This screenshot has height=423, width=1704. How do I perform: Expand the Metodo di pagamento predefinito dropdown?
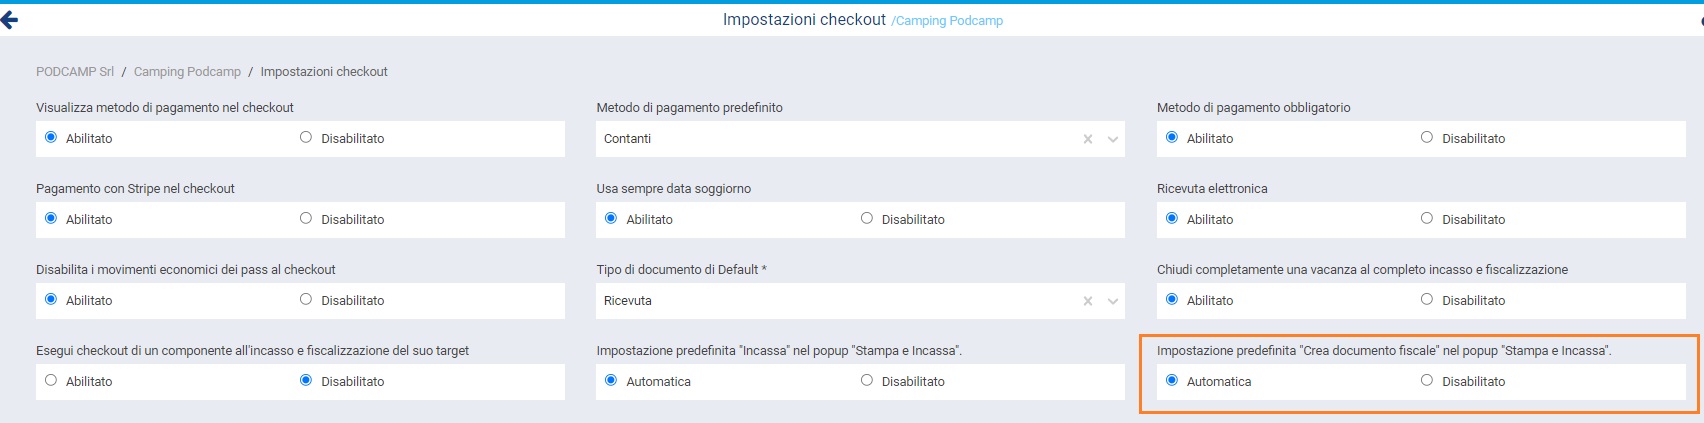pyautogui.click(x=1112, y=139)
